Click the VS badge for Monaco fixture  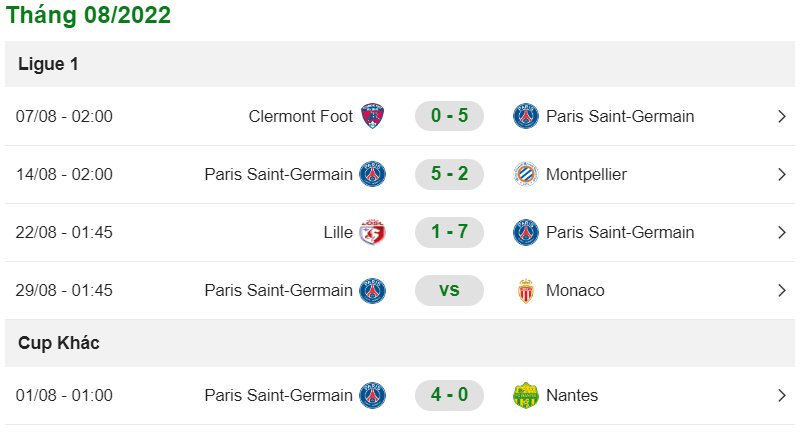click(449, 290)
